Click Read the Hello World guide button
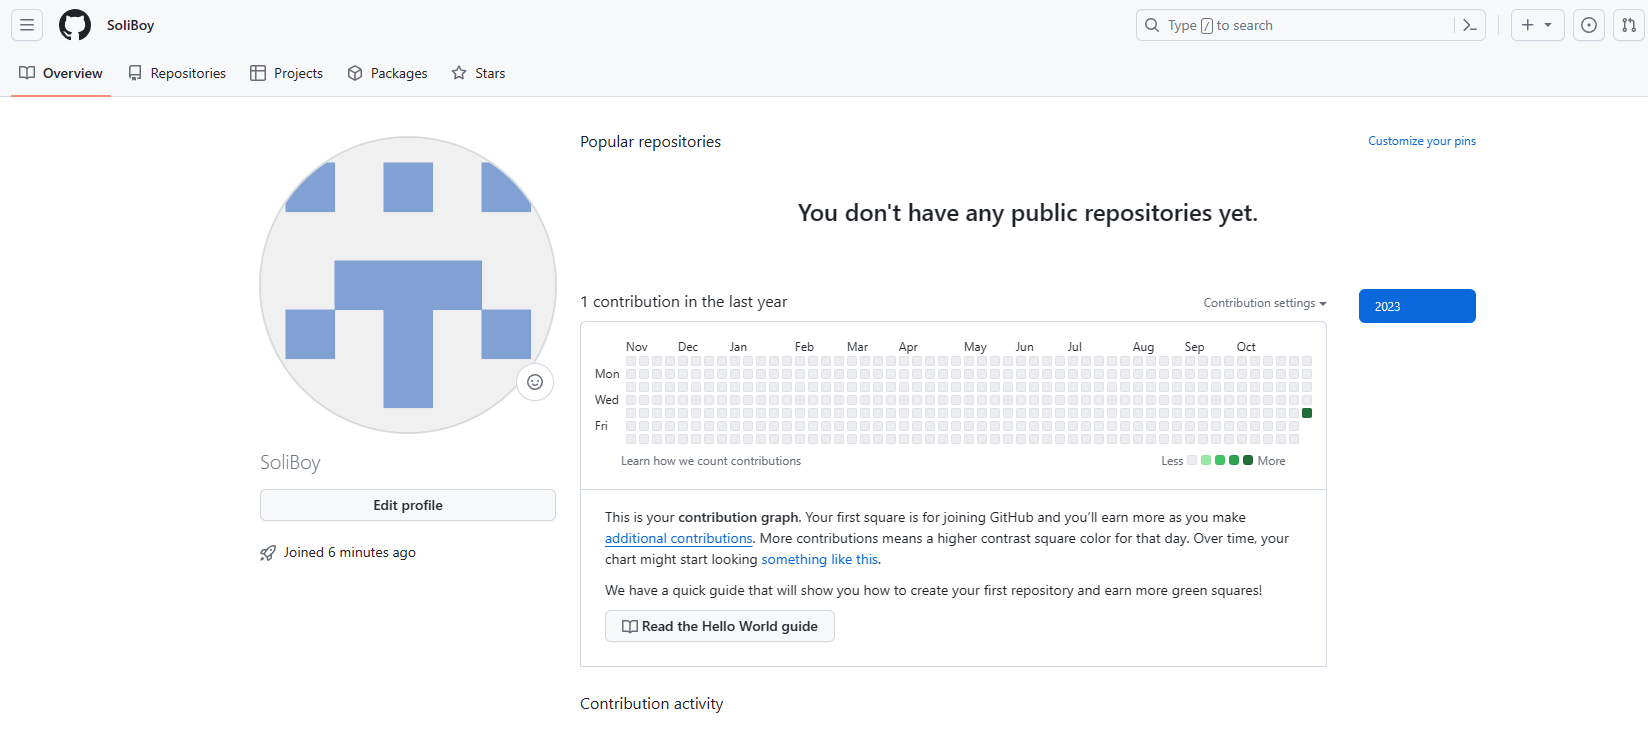 tap(720, 626)
